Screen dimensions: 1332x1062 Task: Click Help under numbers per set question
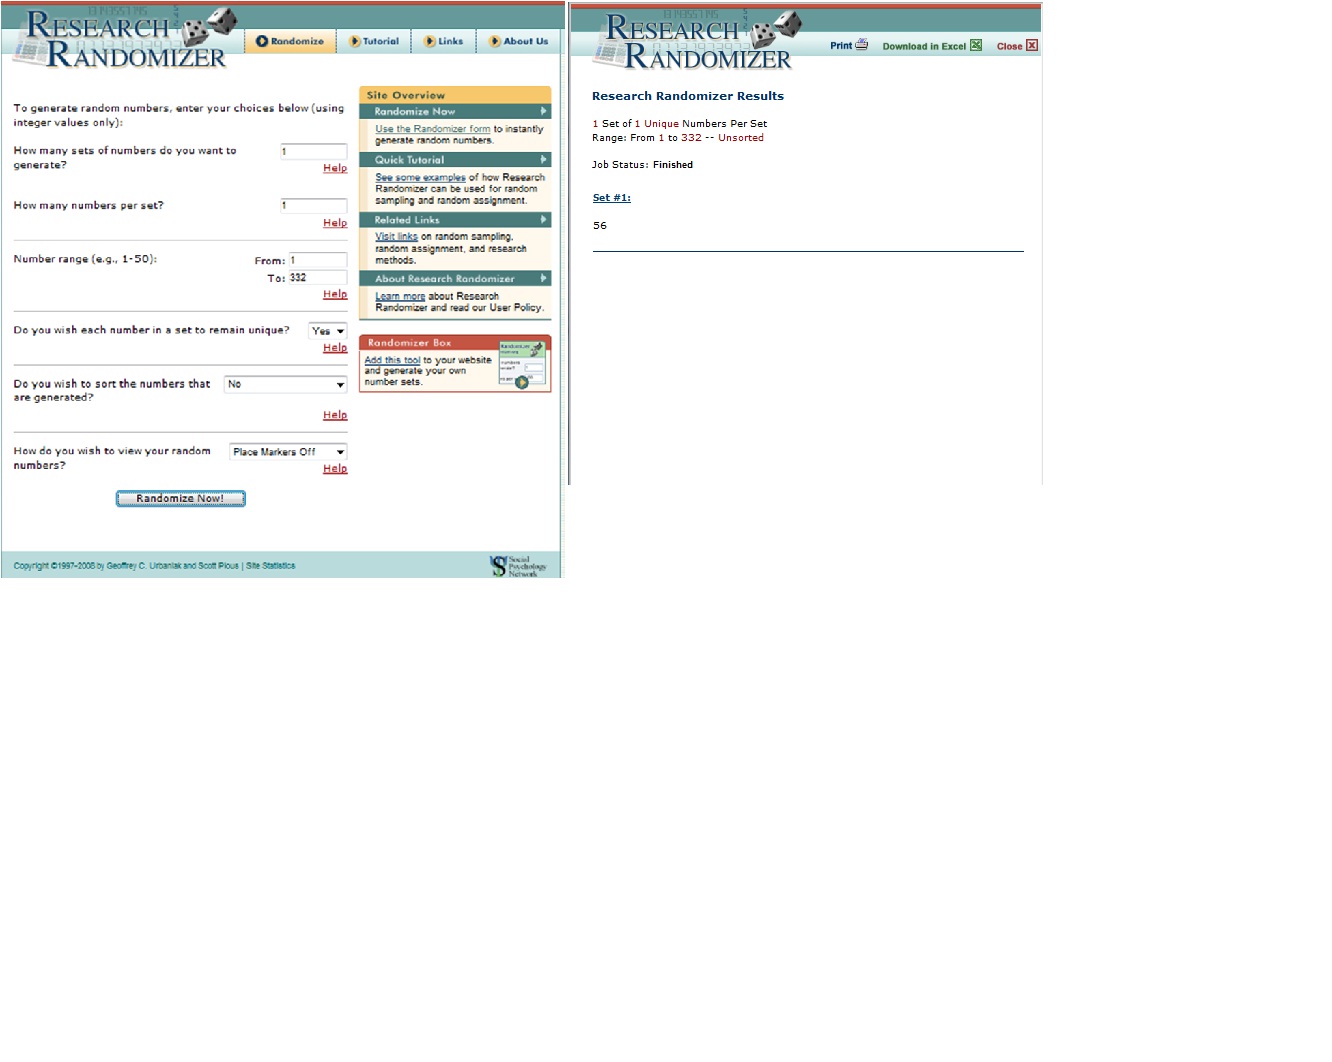tap(335, 223)
